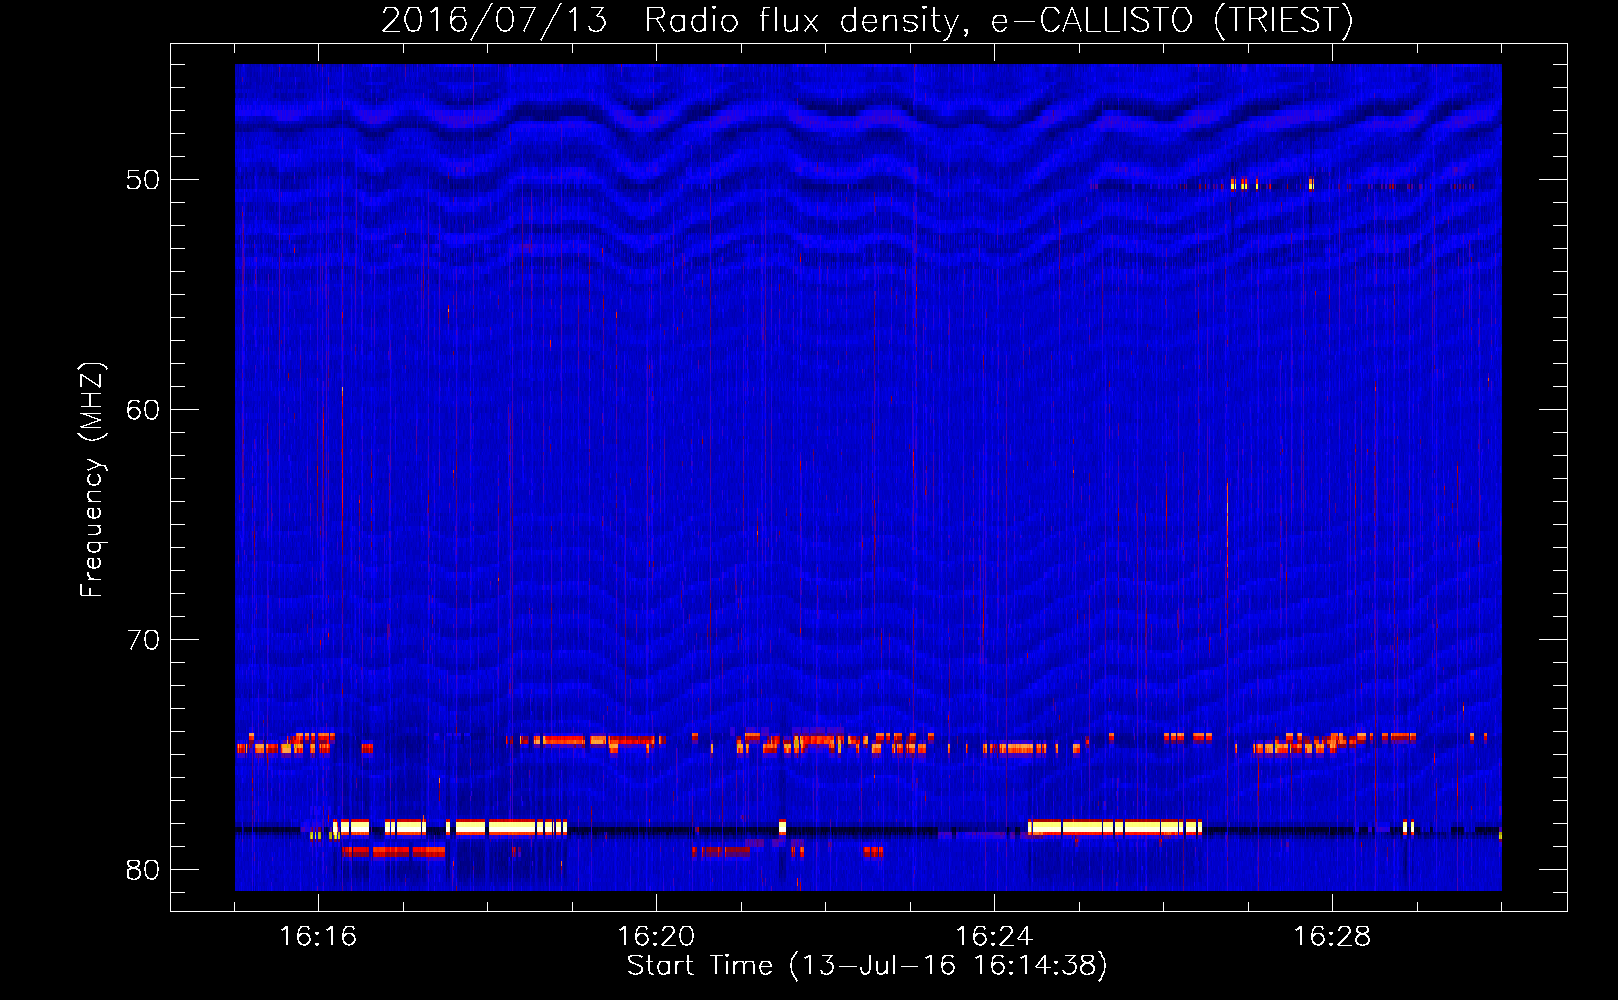The height and width of the screenshot is (1000, 1618).
Task: Click the 16:16 time tick label
Action: click(x=318, y=937)
